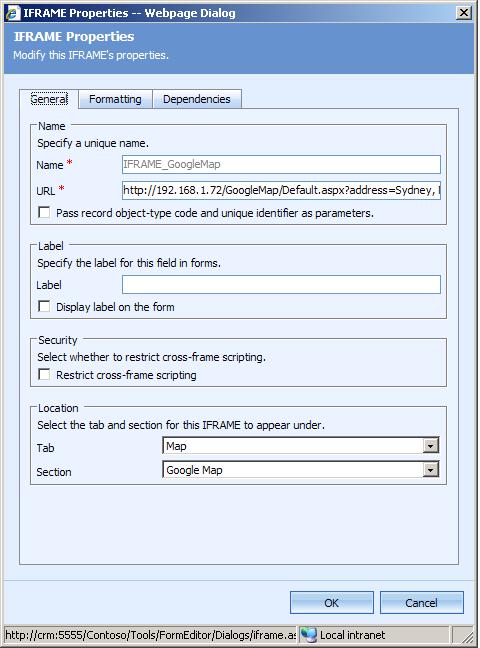Open the Dependencies tab

coord(197,99)
